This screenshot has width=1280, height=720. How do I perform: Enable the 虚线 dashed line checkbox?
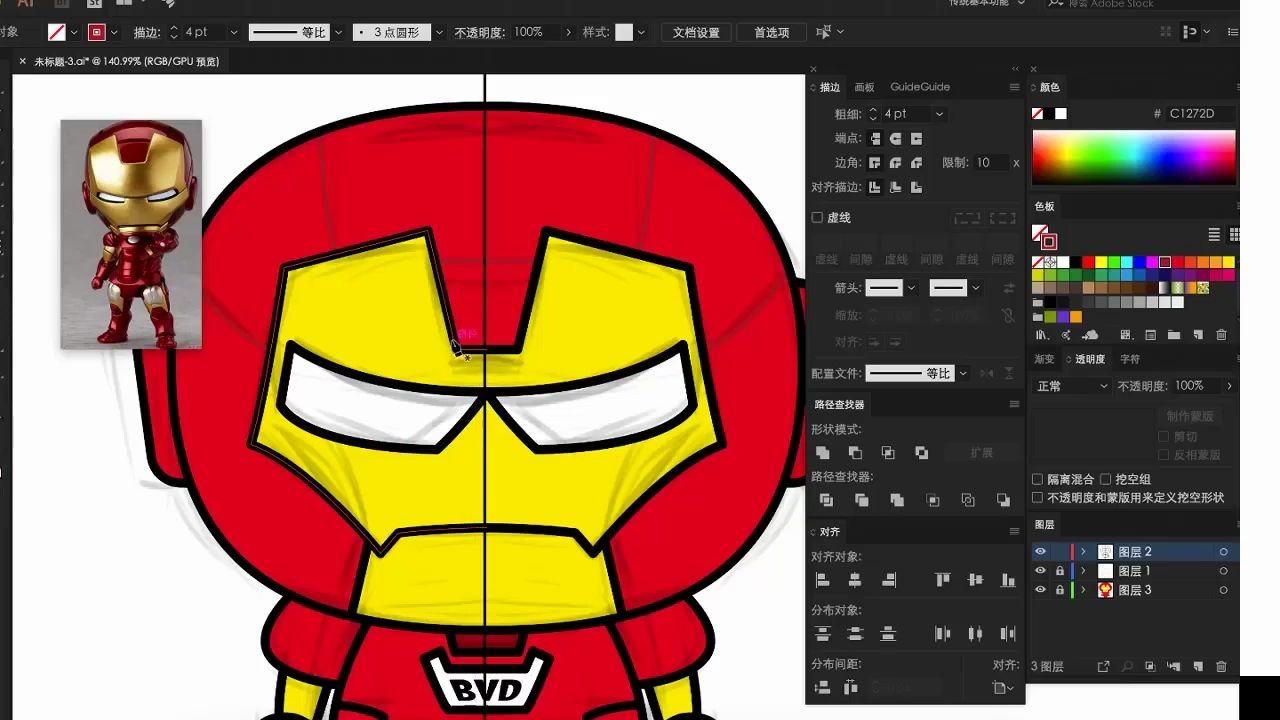point(817,217)
